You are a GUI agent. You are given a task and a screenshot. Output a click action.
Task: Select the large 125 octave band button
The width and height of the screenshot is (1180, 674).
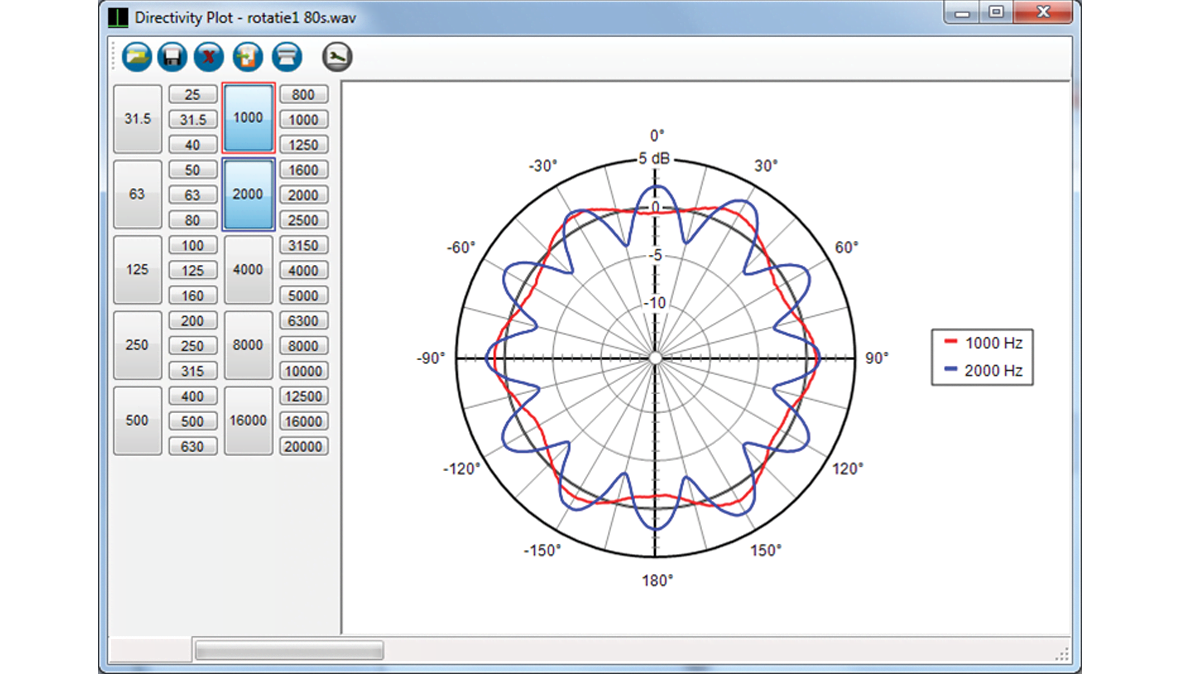(137, 270)
